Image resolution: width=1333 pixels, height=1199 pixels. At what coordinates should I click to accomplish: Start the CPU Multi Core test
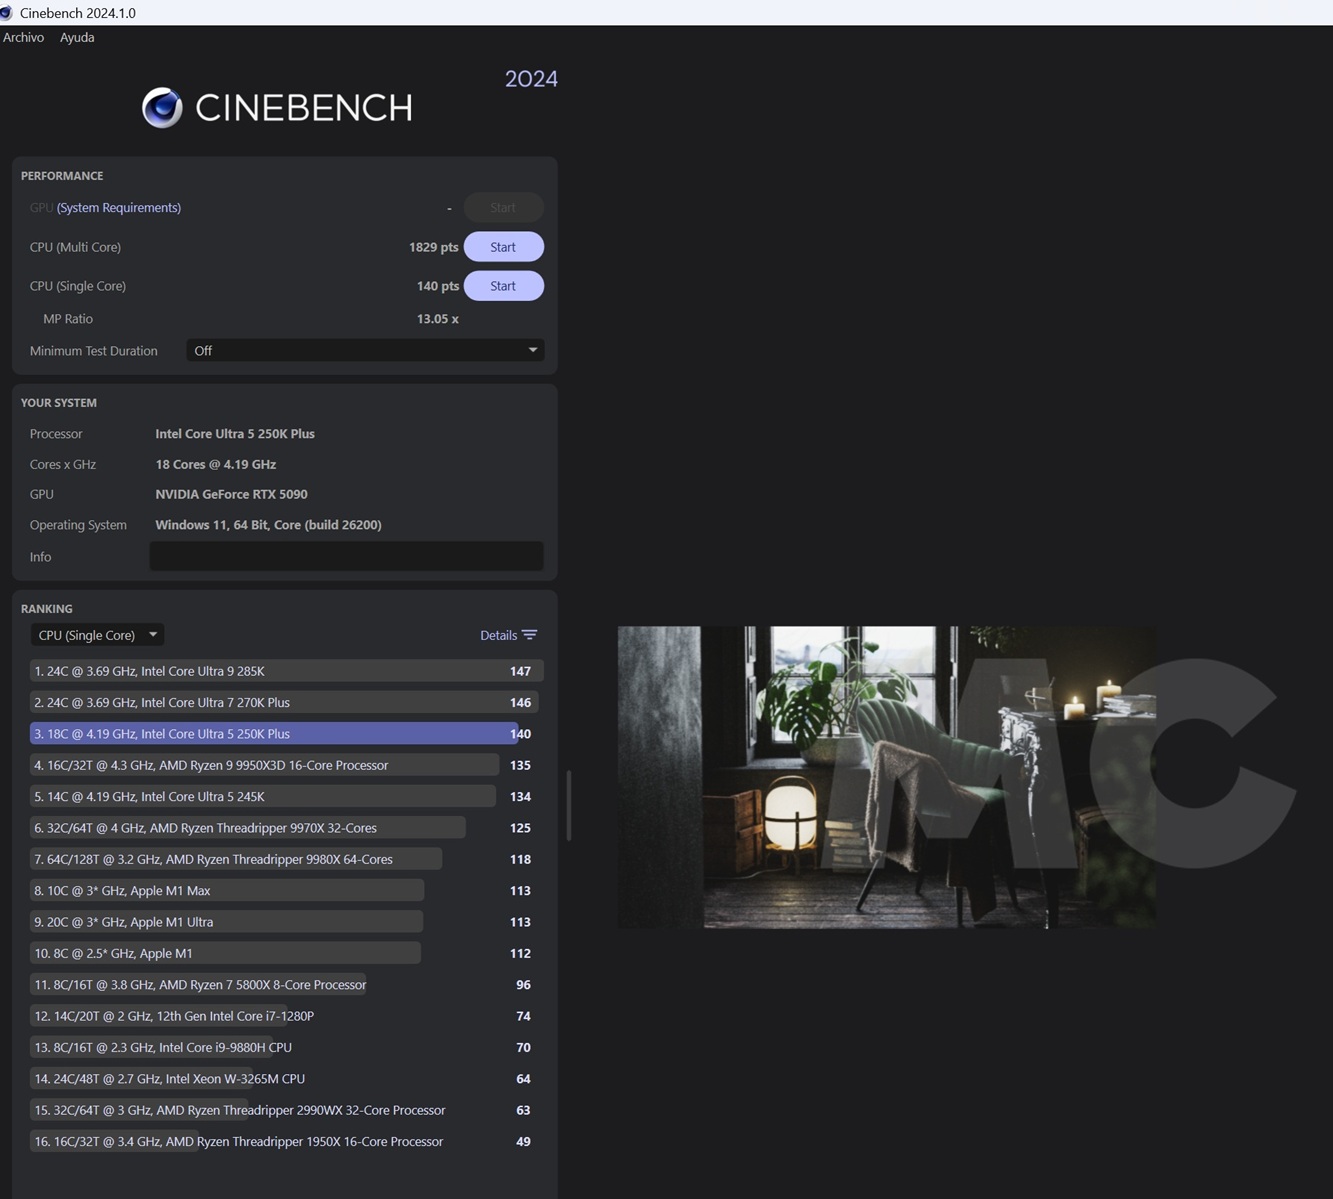(x=503, y=247)
